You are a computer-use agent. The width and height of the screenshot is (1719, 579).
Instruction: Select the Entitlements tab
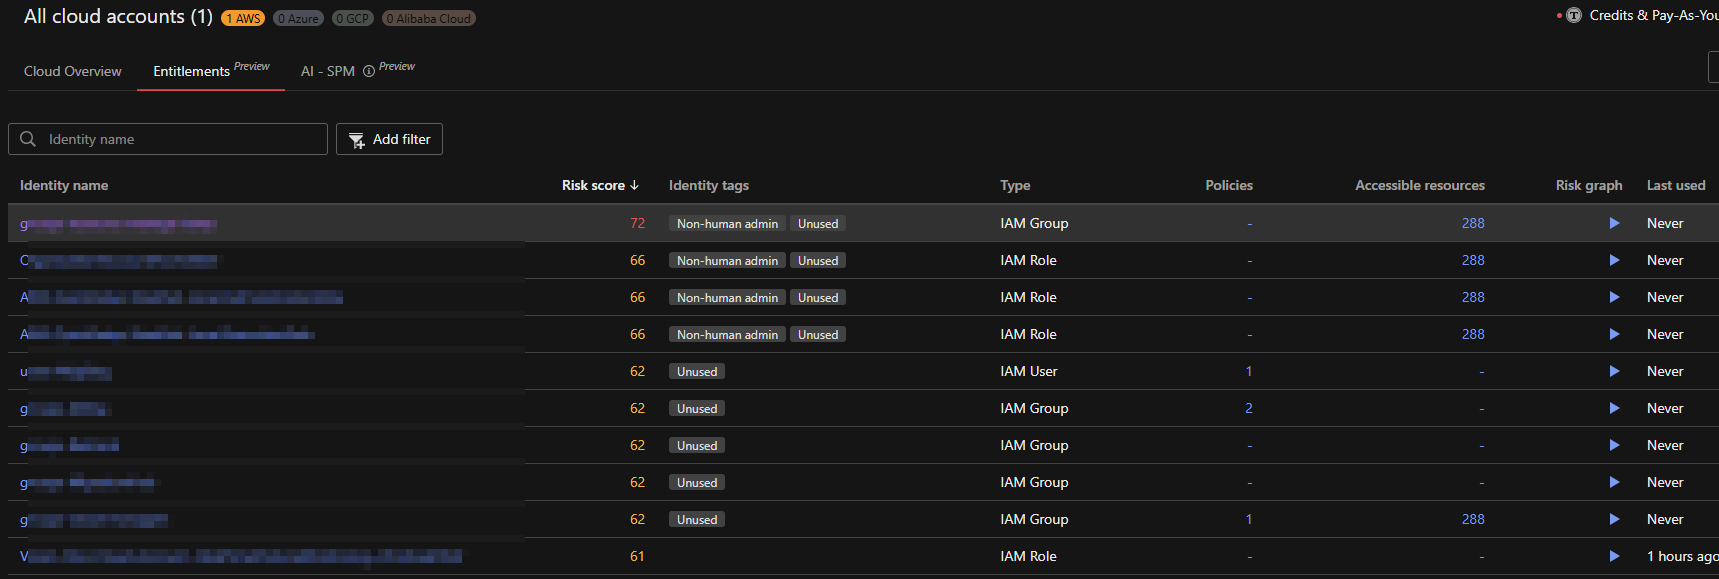tap(192, 71)
